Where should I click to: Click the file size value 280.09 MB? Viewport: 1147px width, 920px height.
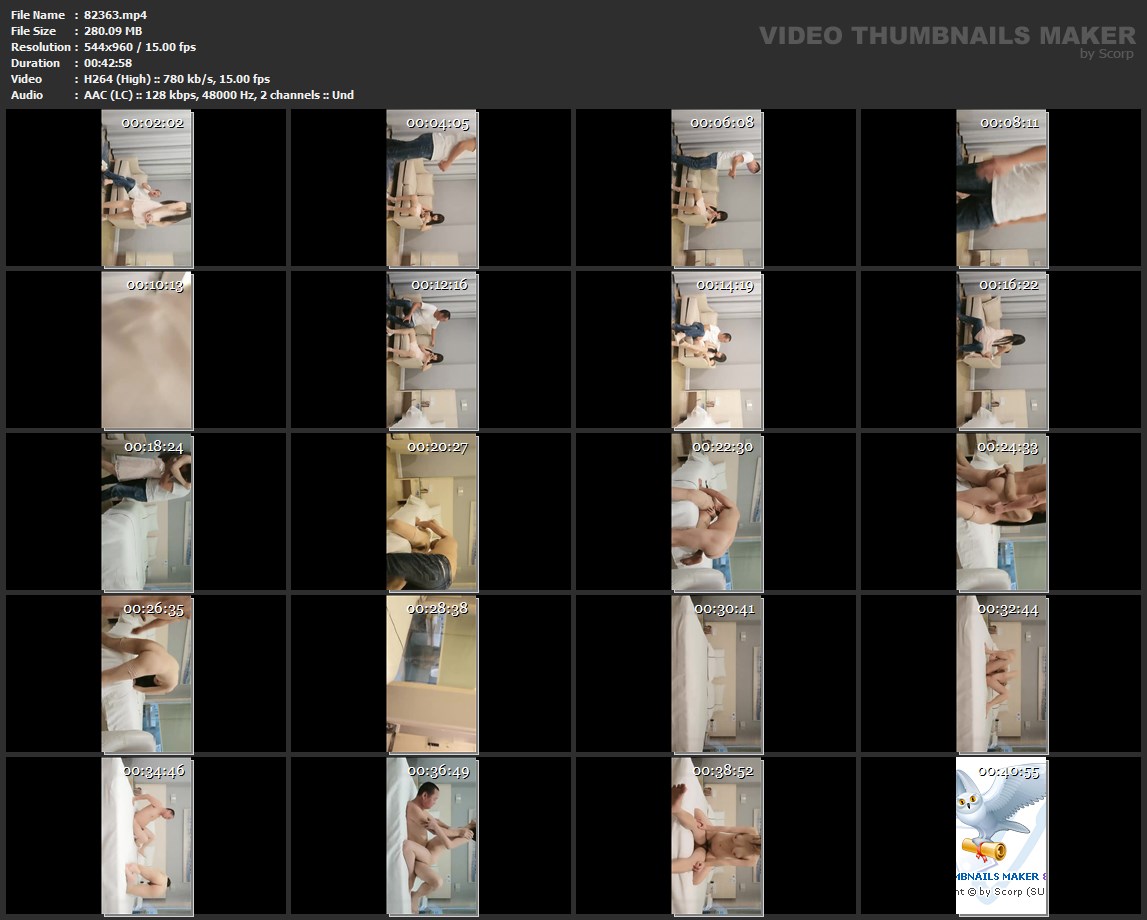(113, 31)
